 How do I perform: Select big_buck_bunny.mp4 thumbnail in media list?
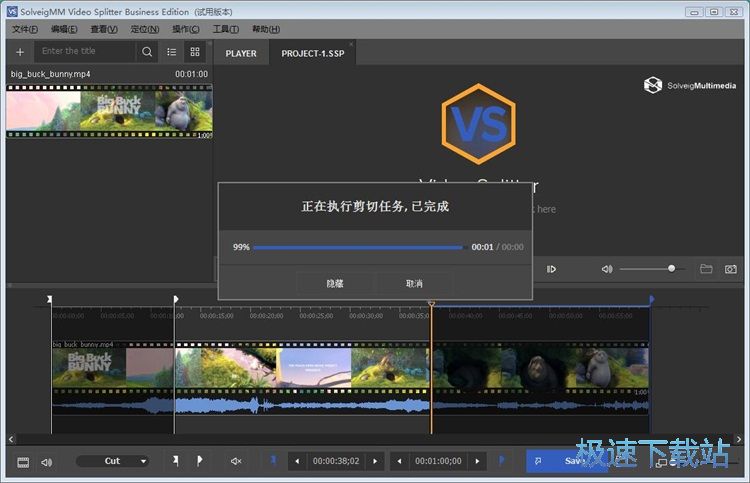coord(109,111)
